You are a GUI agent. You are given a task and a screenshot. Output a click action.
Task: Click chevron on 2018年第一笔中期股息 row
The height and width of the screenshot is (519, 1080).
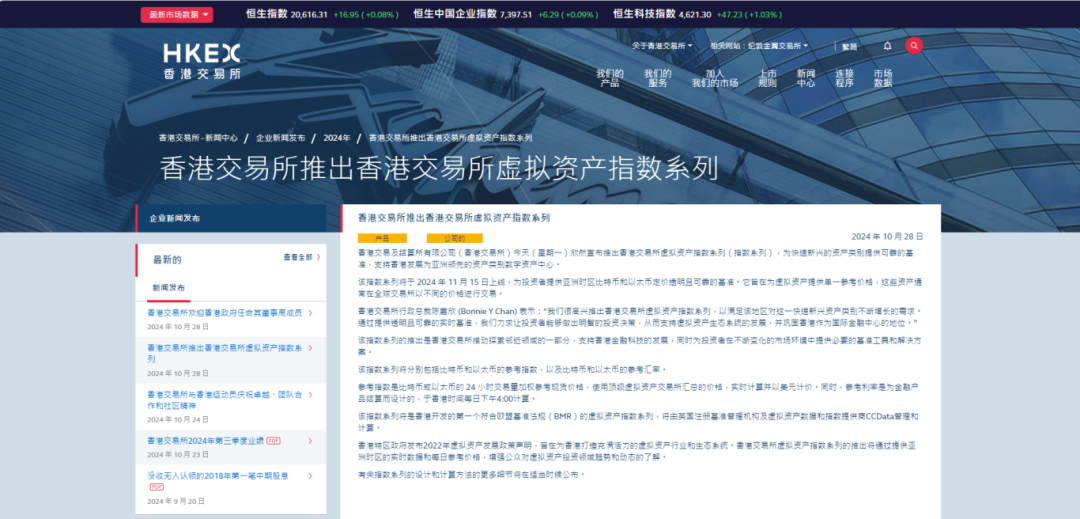(x=311, y=476)
